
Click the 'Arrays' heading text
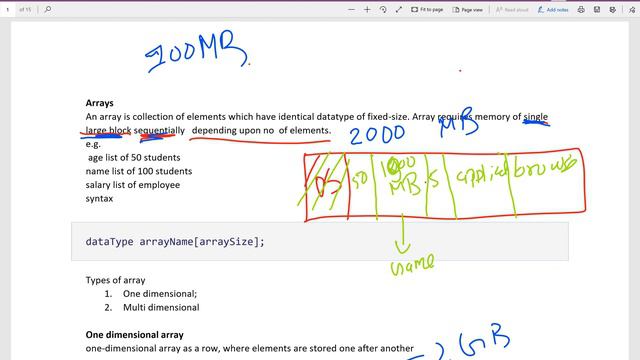coord(100,103)
